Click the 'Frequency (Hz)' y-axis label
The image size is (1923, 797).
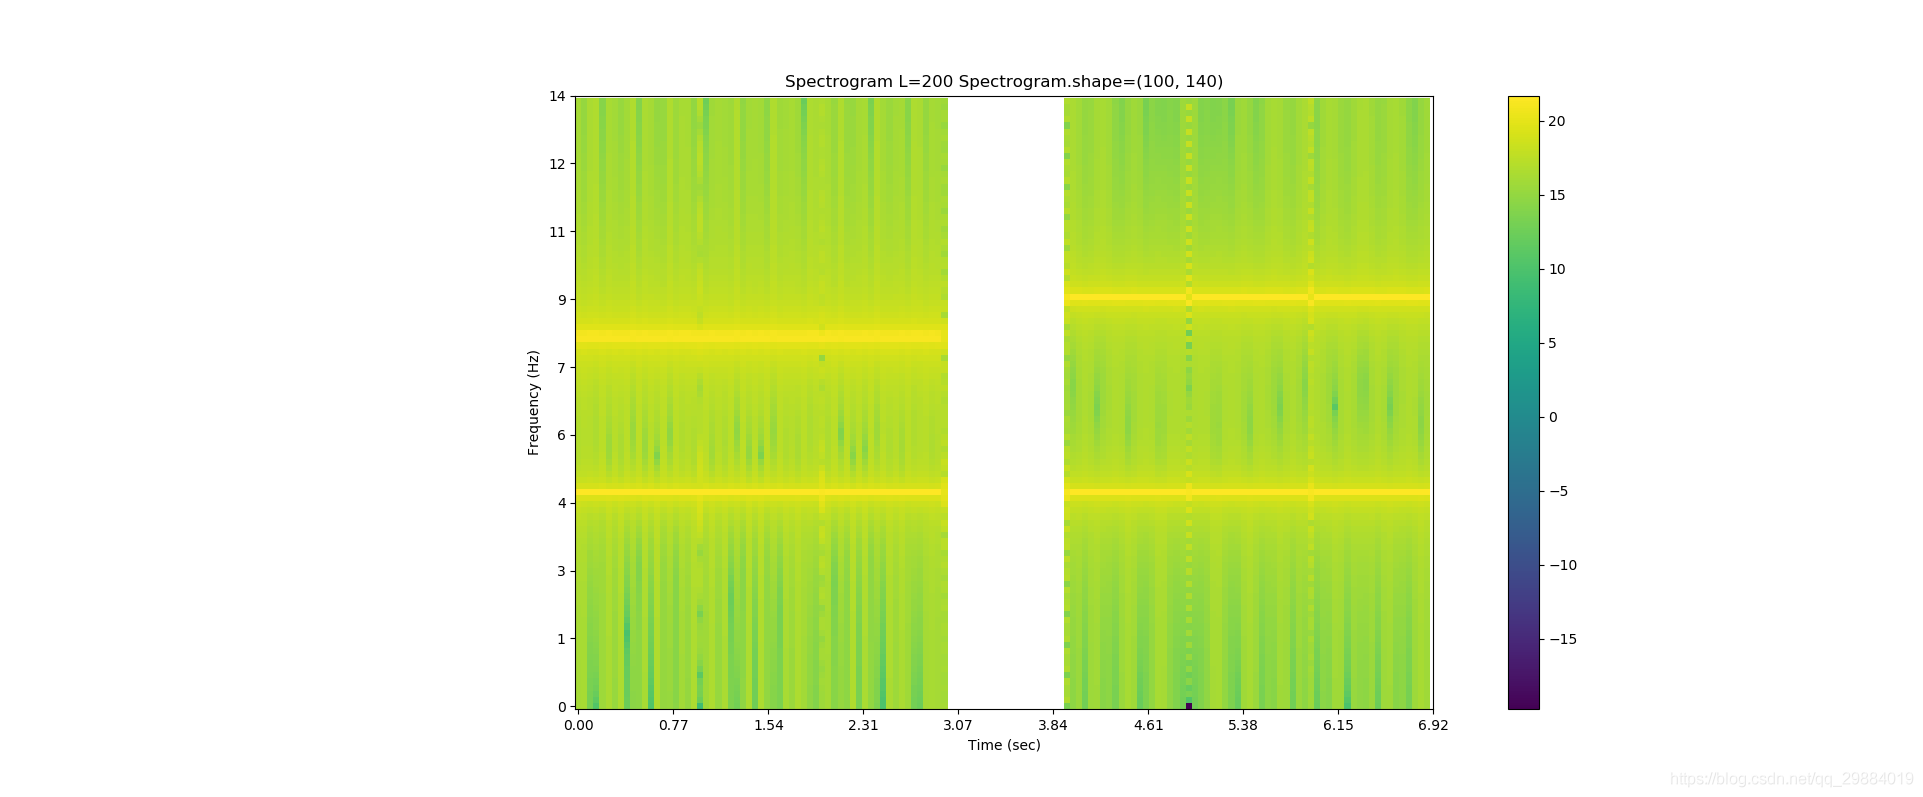point(534,402)
